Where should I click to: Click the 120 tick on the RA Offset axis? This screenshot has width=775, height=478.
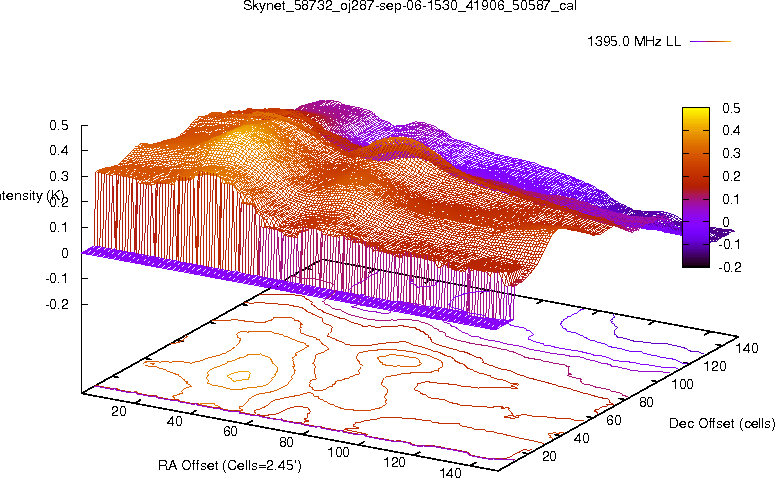[x=394, y=463]
